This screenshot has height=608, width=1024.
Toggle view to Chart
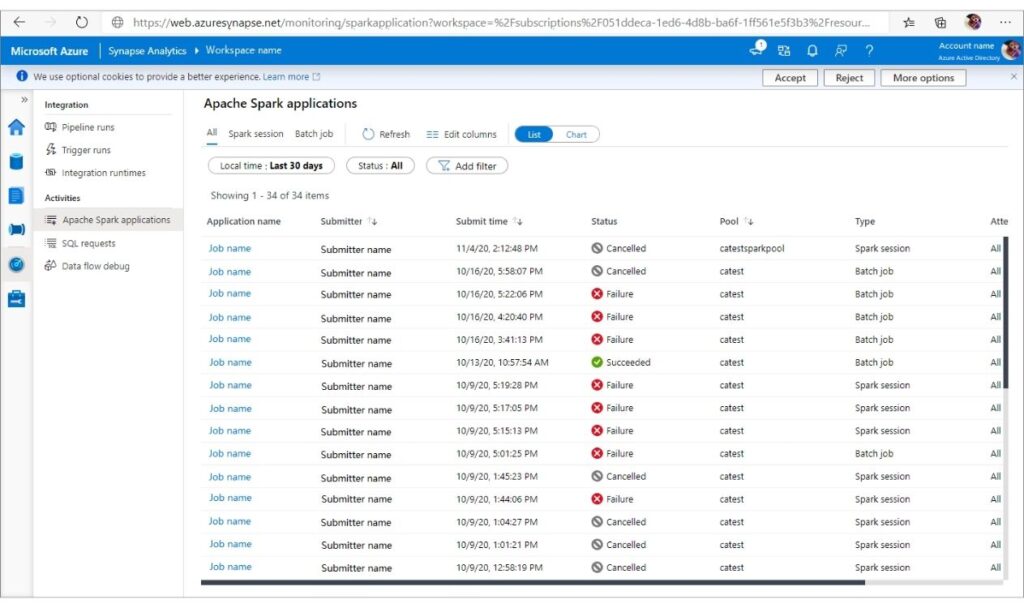(576, 135)
